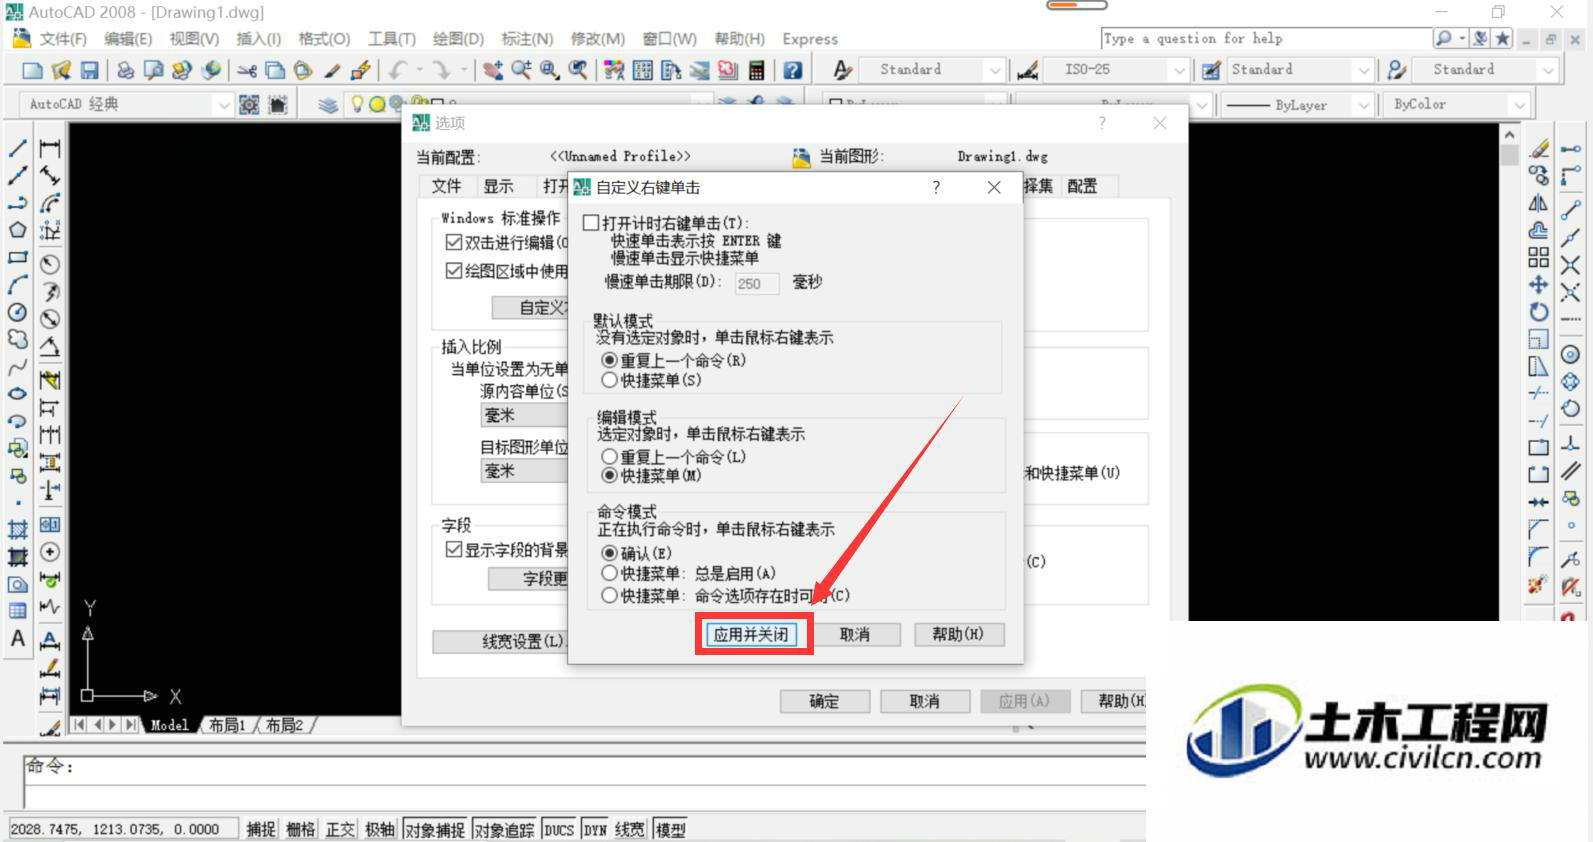Switch to the 配置 tab in Options
The width and height of the screenshot is (1593, 842).
(x=1082, y=186)
